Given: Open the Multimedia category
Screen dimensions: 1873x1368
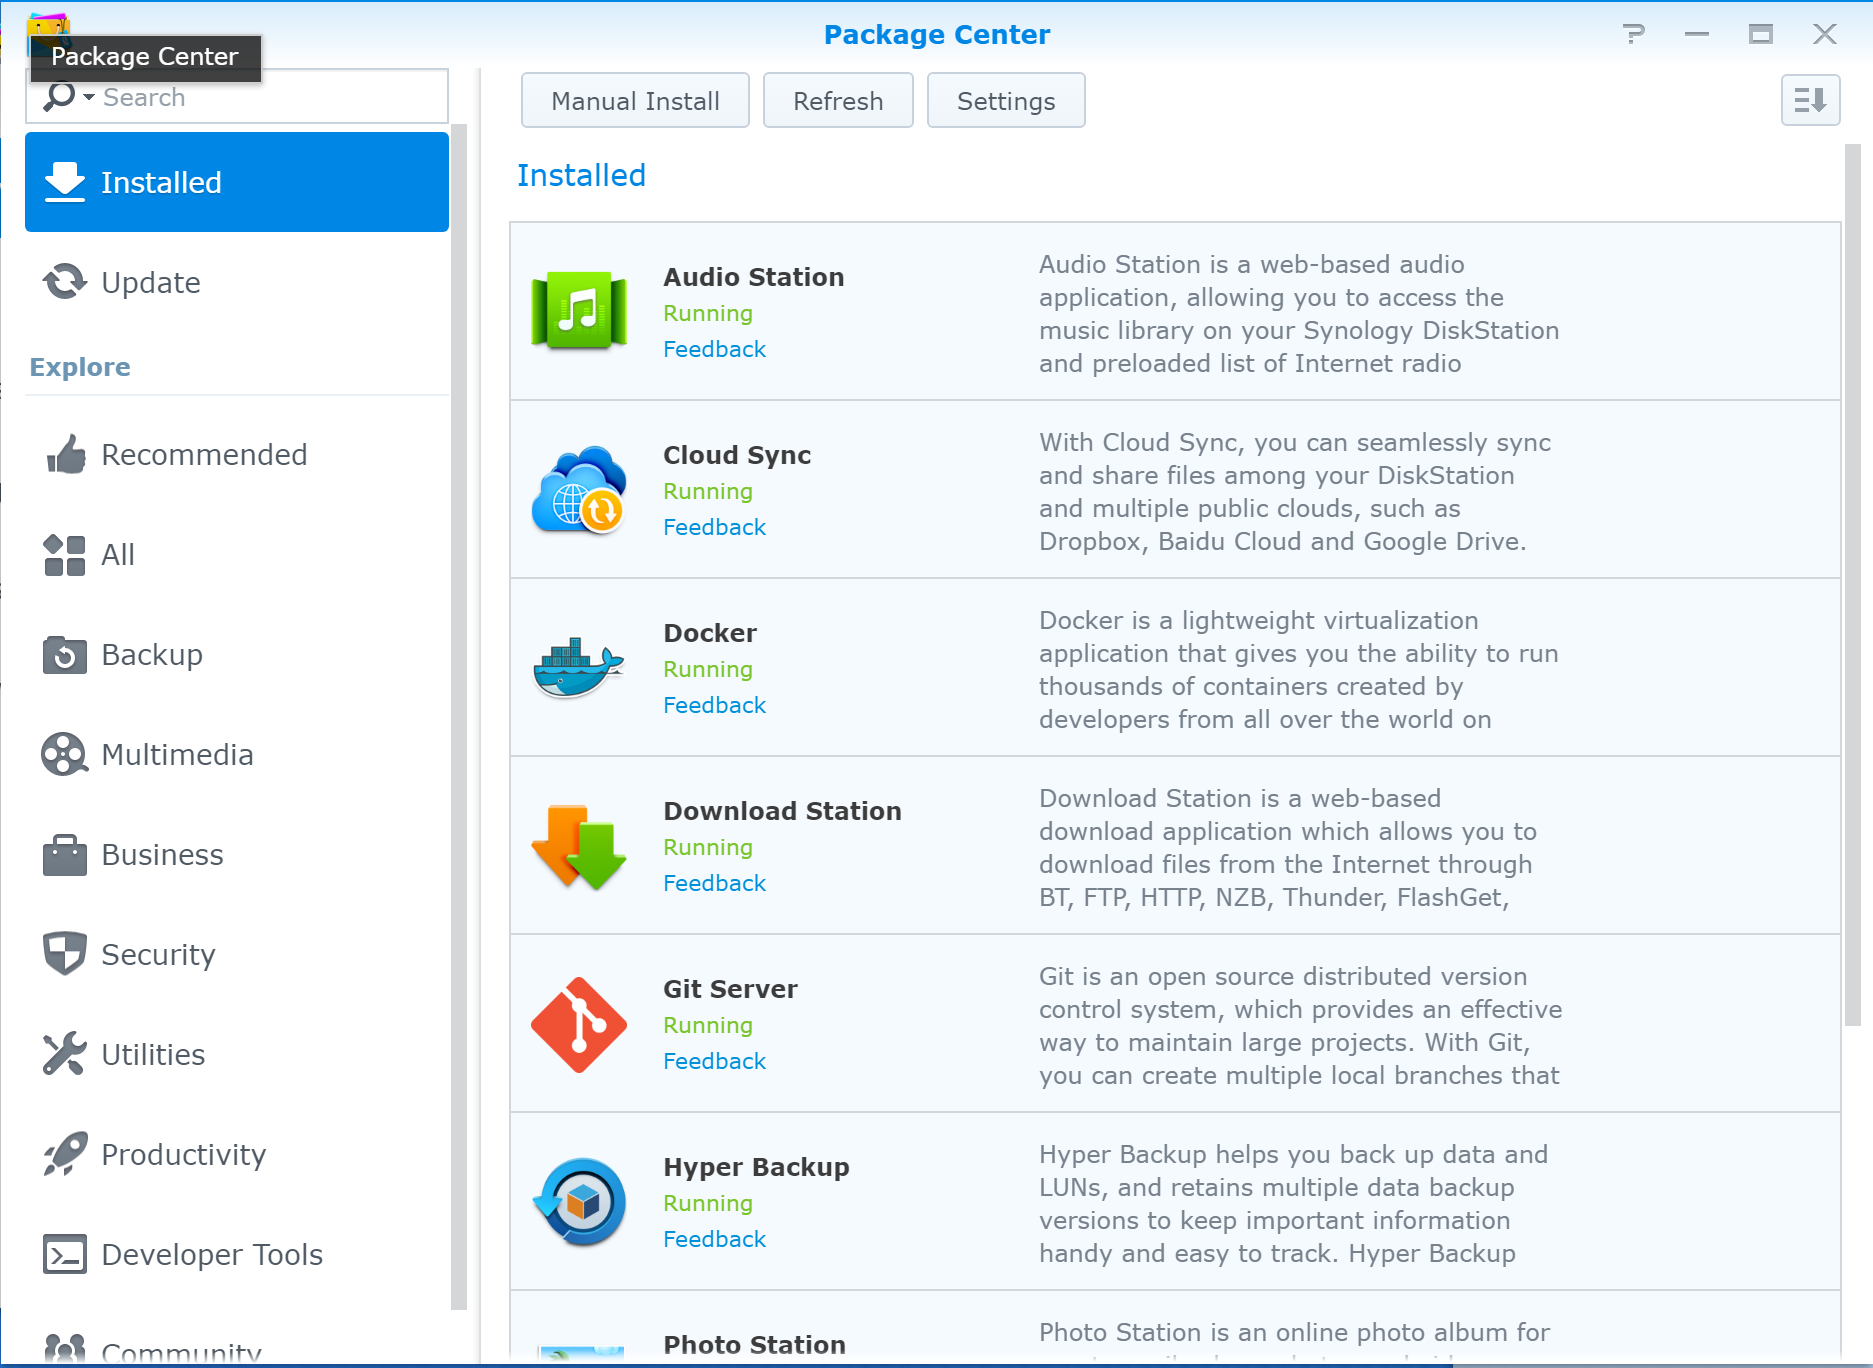Looking at the screenshot, I should pyautogui.click(x=237, y=755).
